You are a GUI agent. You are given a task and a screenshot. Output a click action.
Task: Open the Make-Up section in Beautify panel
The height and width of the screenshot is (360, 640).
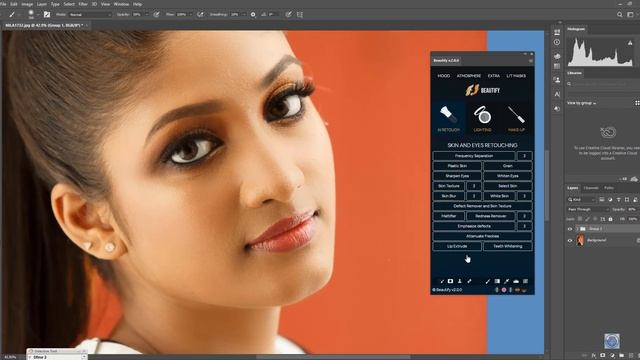coord(516,118)
